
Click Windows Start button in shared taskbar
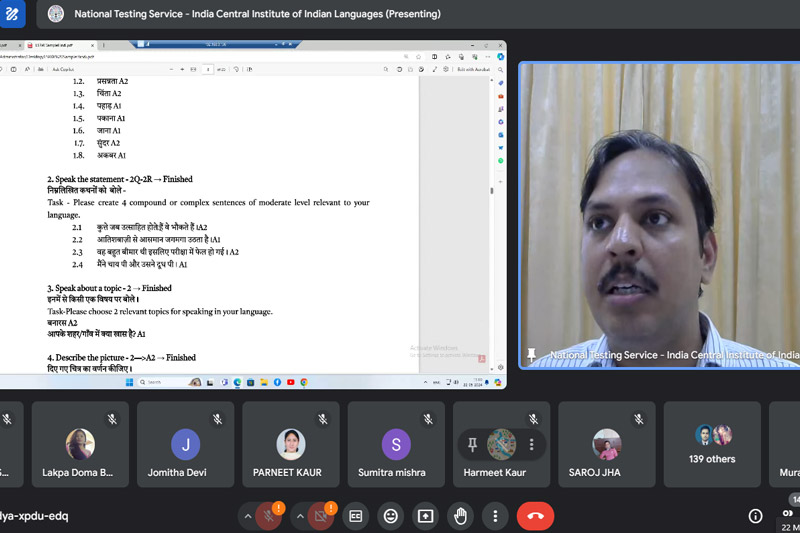tap(130, 382)
